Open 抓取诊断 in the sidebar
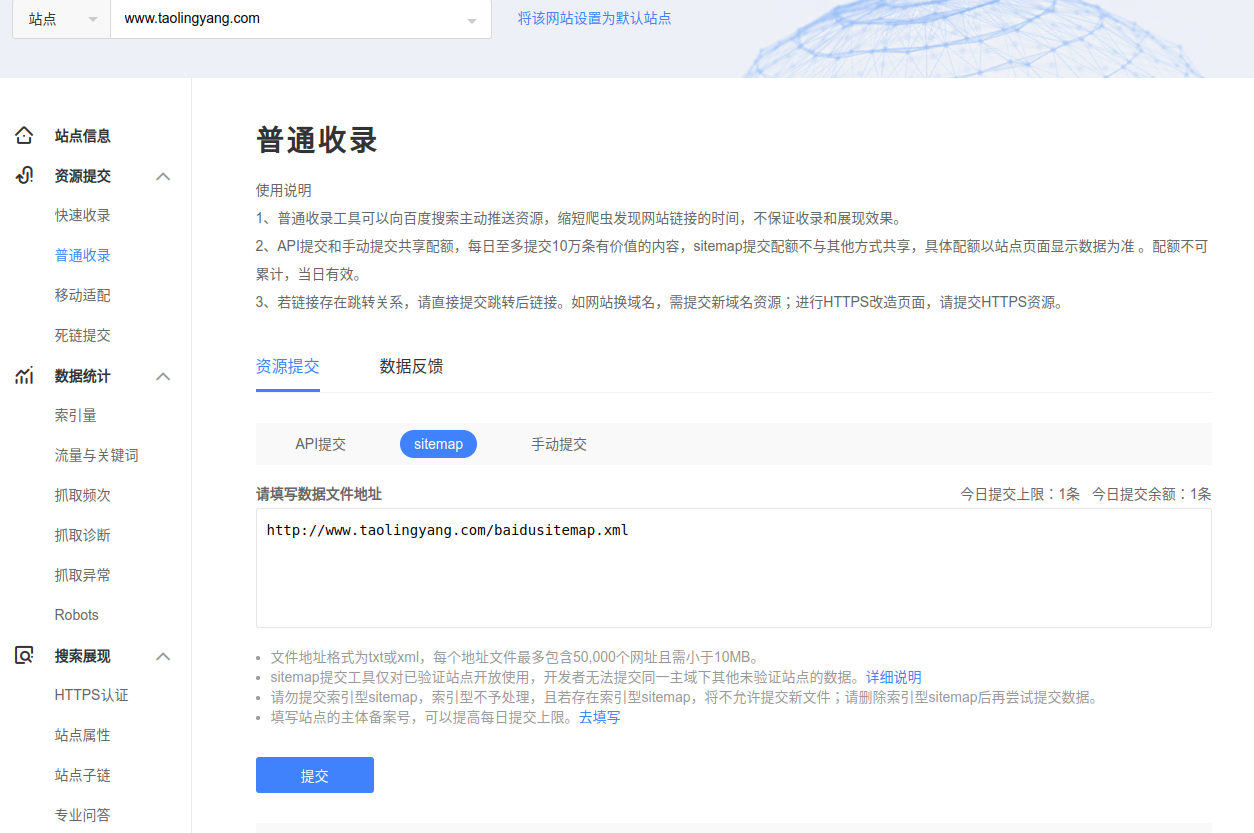Viewport: 1254px width, 833px height. coord(83,536)
